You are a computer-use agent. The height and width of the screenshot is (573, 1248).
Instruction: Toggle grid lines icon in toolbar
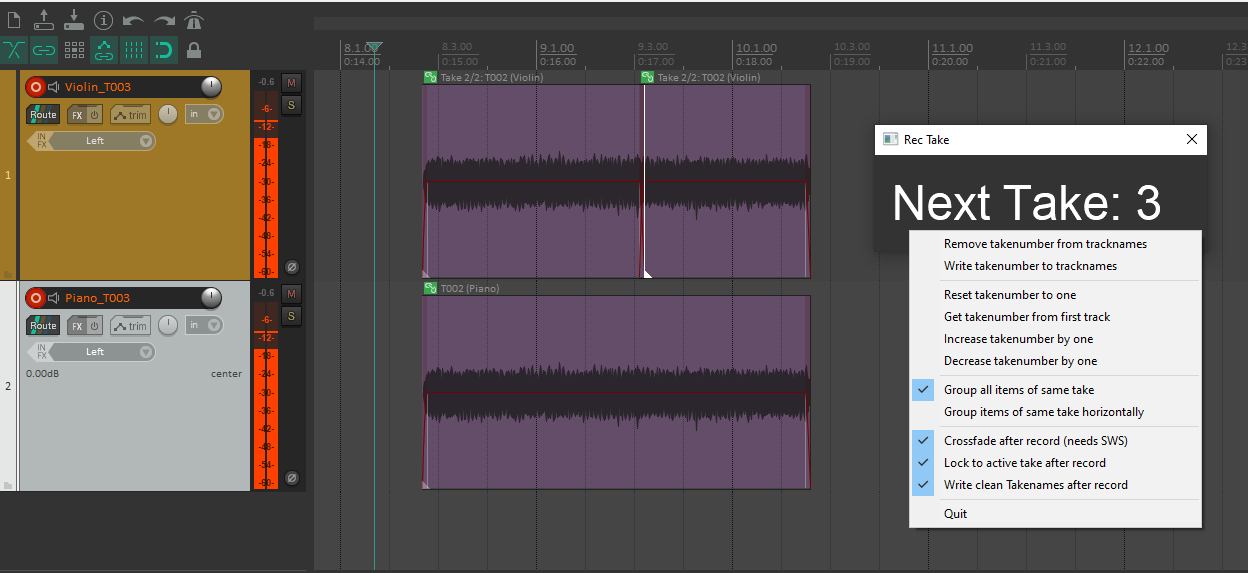(x=134, y=49)
